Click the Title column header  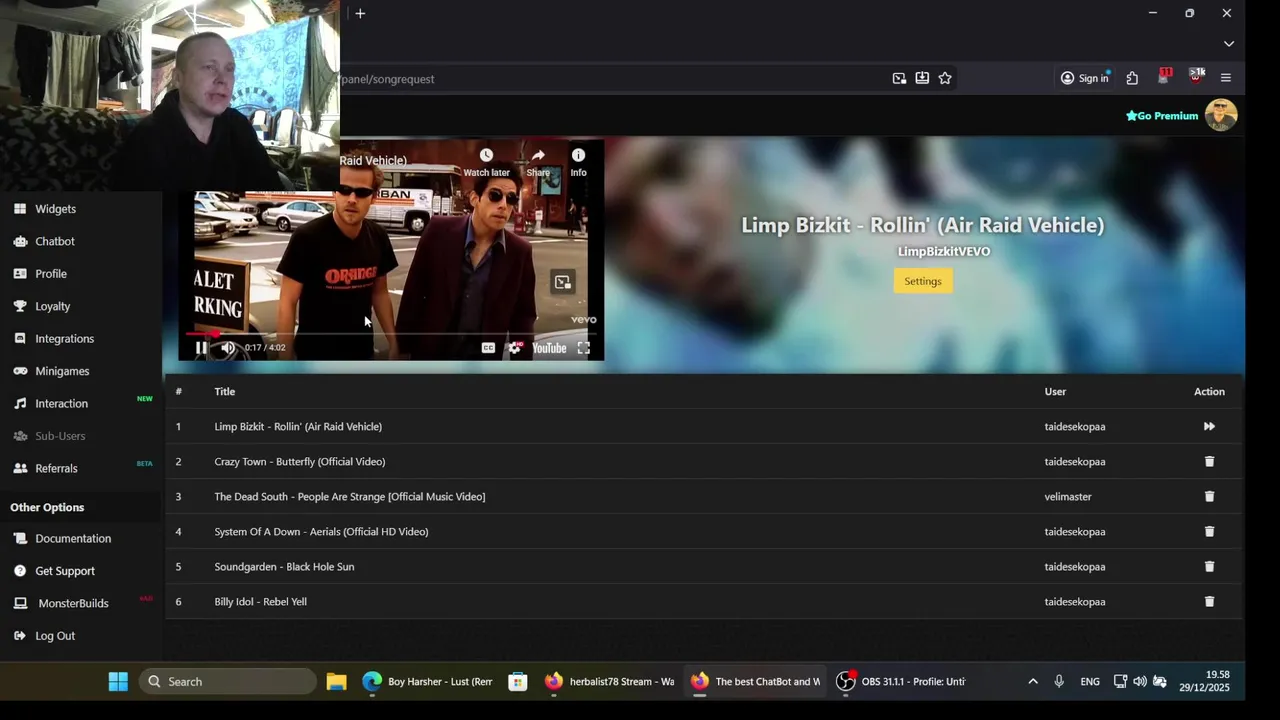[x=224, y=391]
